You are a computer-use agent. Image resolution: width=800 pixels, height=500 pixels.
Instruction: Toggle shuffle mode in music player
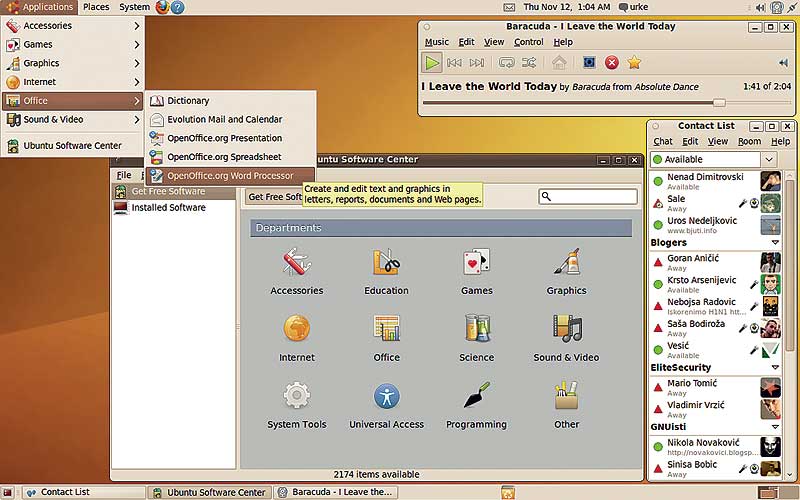(529, 63)
